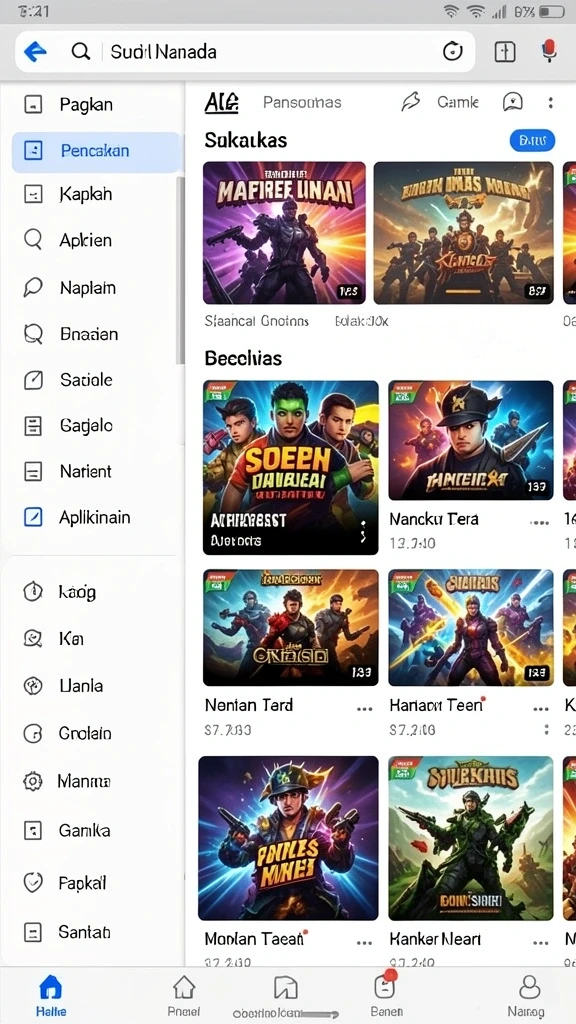Click the chat bubble icon near Gamle
Screen dimensions: 576x1024
click(x=513, y=101)
